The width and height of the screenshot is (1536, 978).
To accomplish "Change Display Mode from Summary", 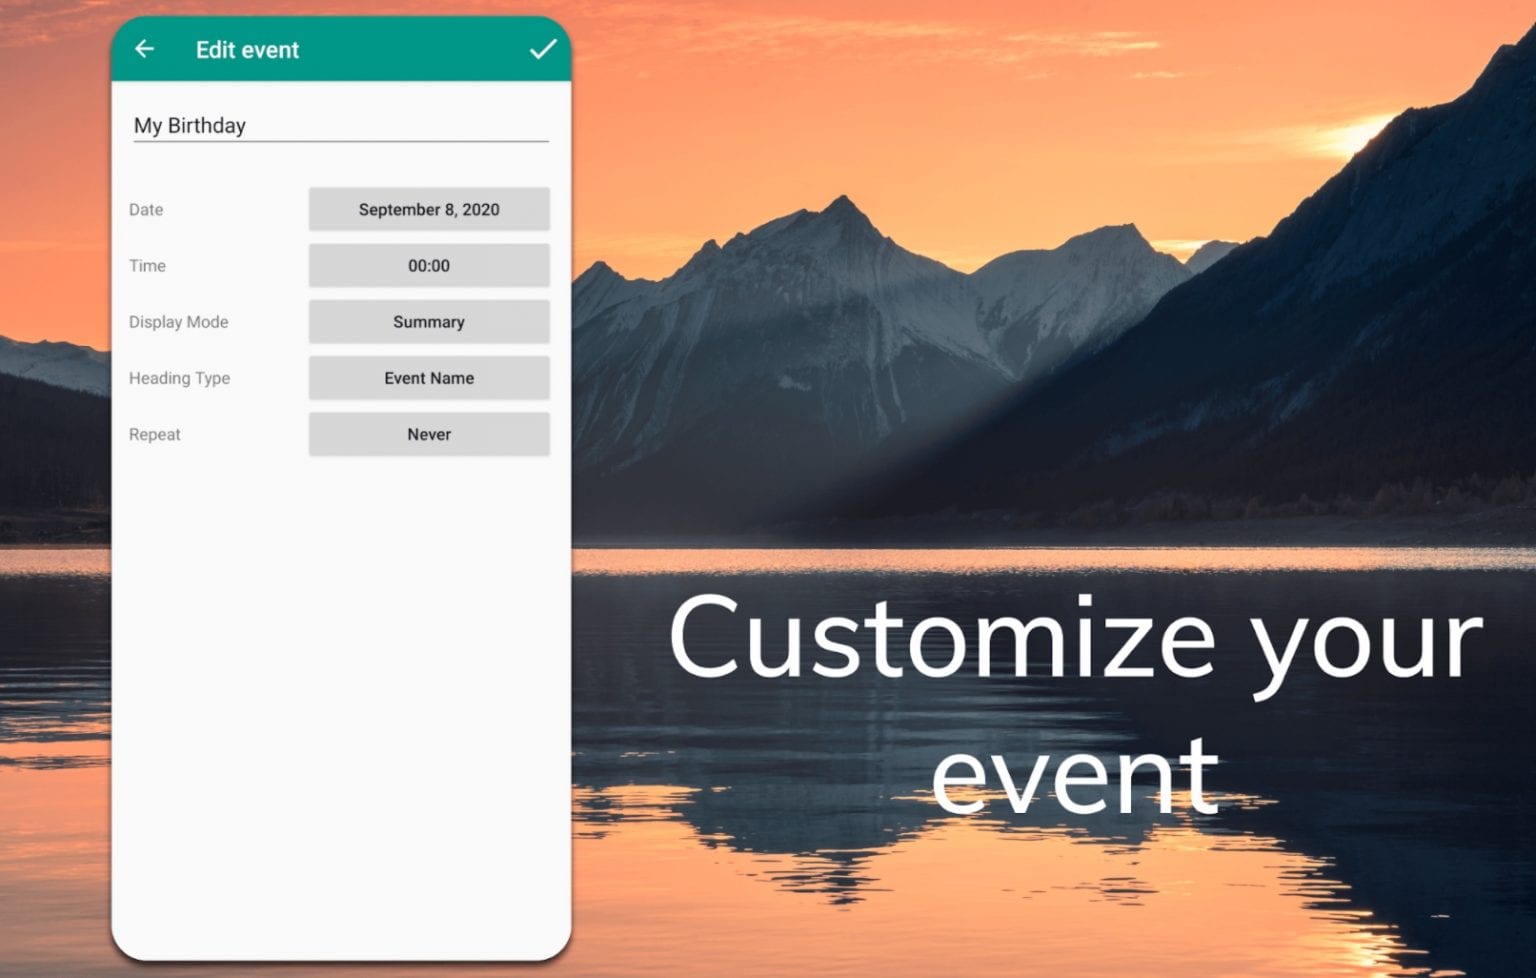I will (428, 322).
